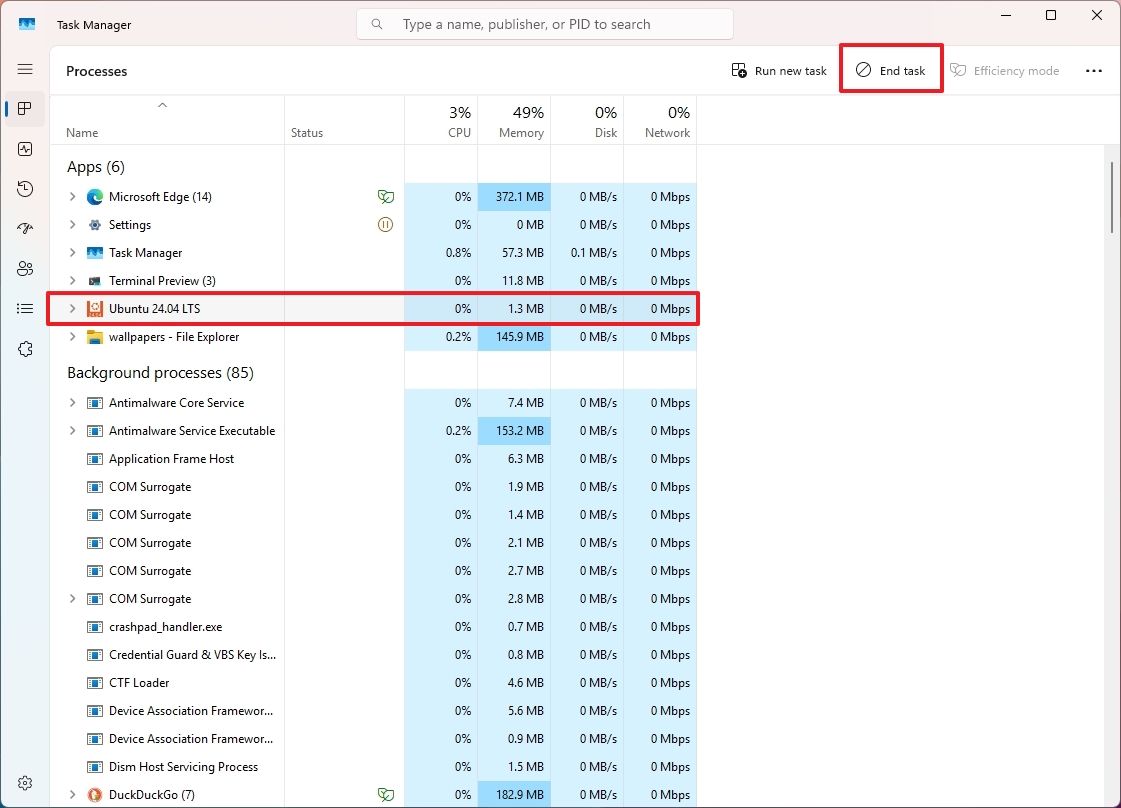Image resolution: width=1121 pixels, height=808 pixels.
Task: Expand the Terminal Preview process group
Action: point(71,280)
